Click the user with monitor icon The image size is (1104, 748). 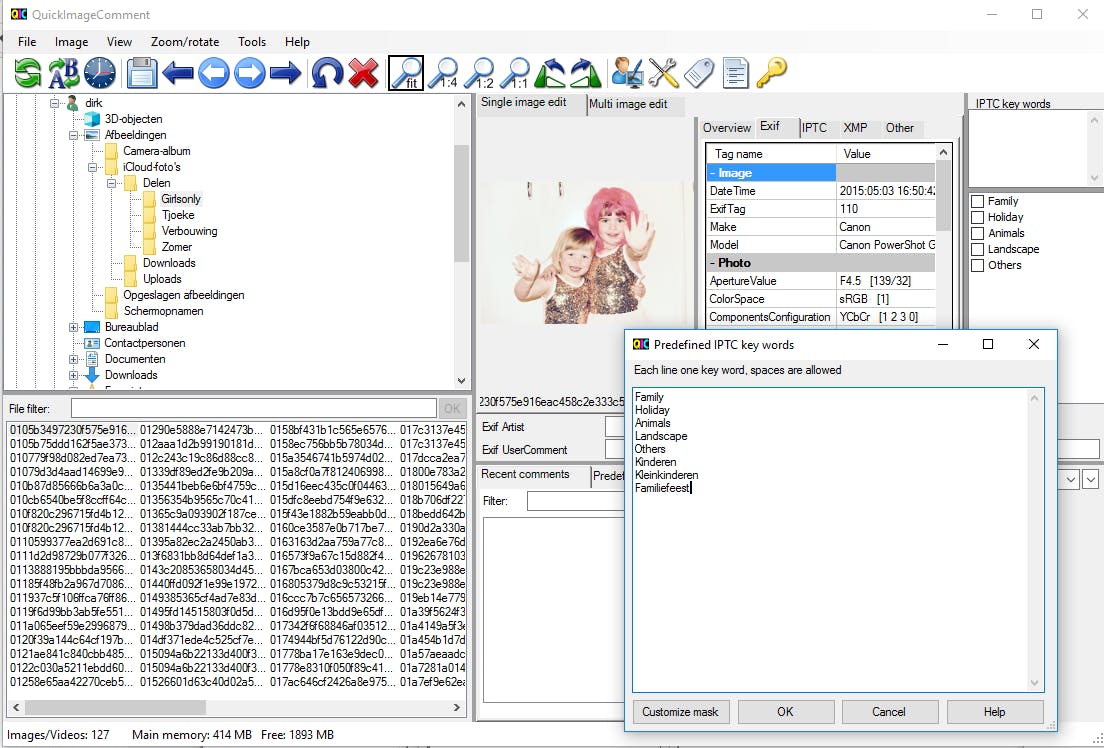tap(627, 73)
